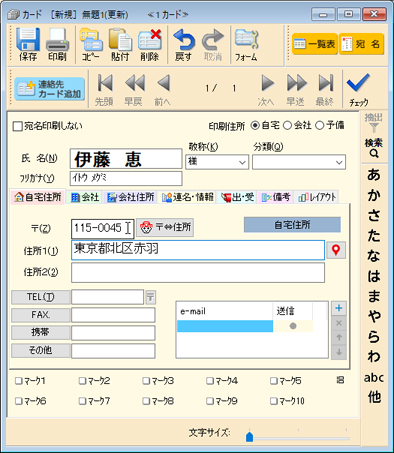Click the 保存 (save) floppy disk icon
The image size is (394, 453).
pos(28,40)
